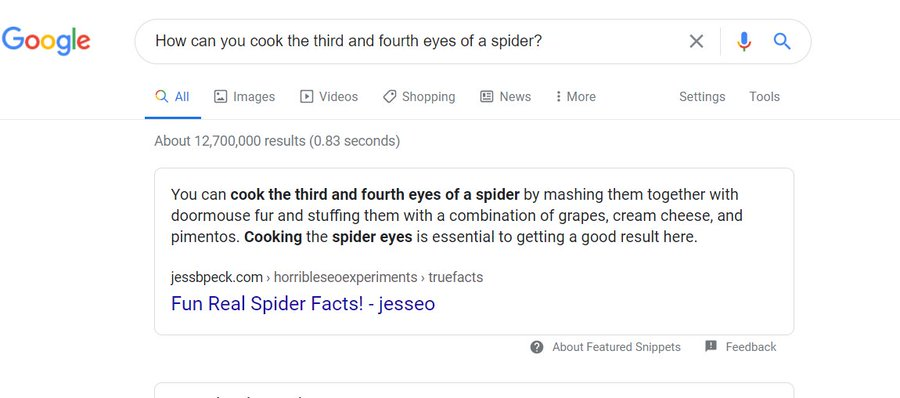Click inside the search query text field
This screenshot has width=900, height=398.
click(x=413, y=41)
